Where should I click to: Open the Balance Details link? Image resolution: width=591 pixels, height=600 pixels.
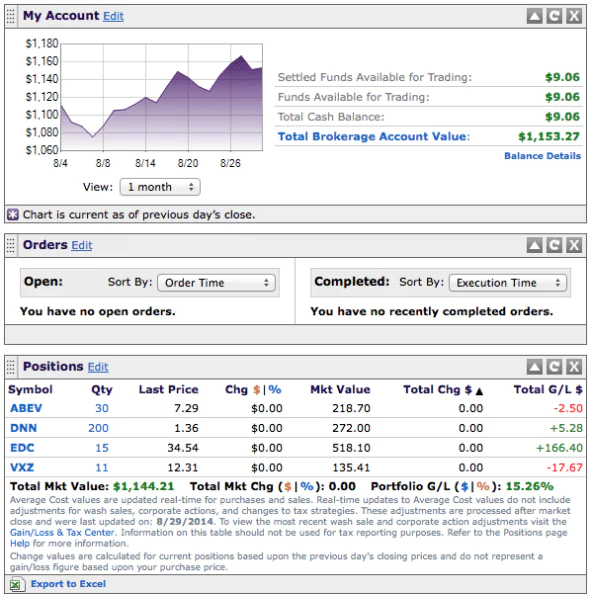click(x=542, y=156)
